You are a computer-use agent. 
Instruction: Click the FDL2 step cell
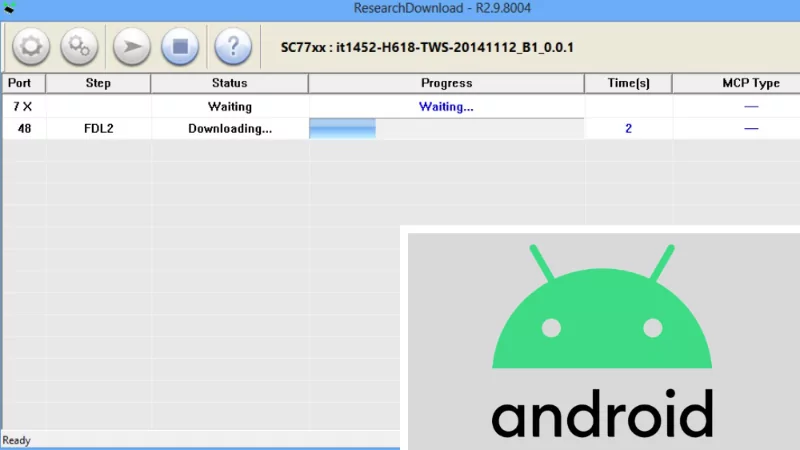98,129
